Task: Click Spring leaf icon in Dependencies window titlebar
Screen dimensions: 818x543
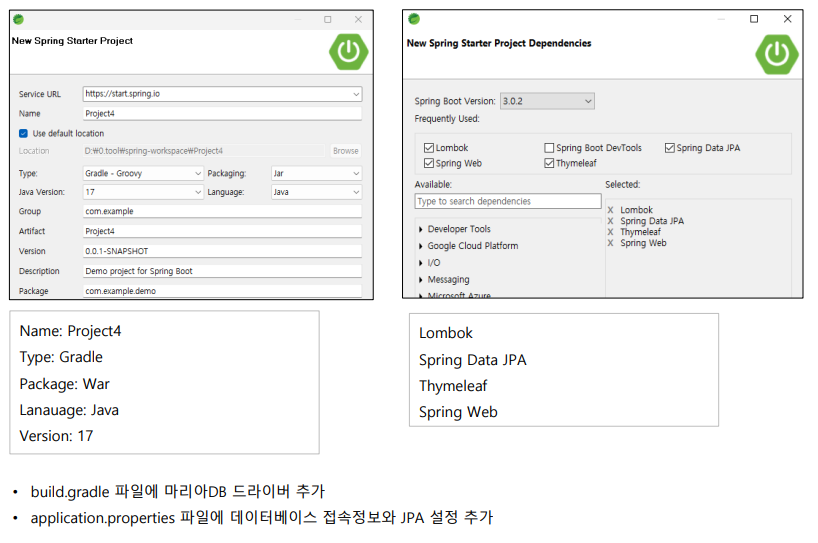Action: pos(414,19)
